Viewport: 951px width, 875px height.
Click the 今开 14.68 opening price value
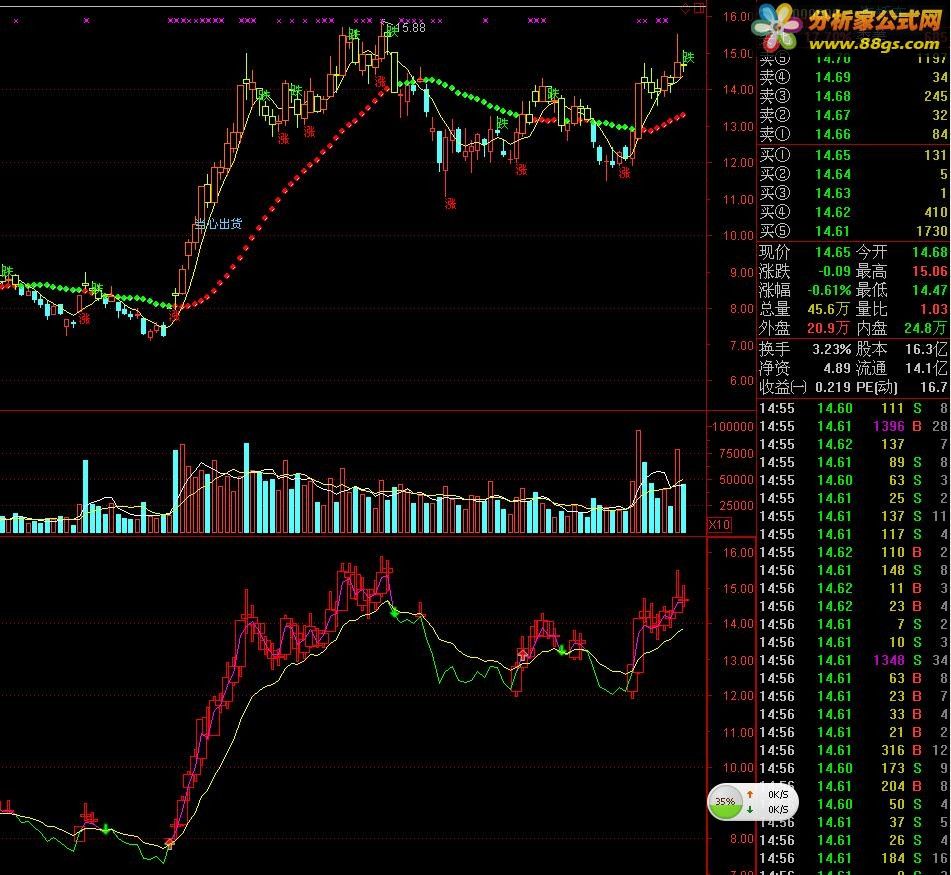click(930, 252)
